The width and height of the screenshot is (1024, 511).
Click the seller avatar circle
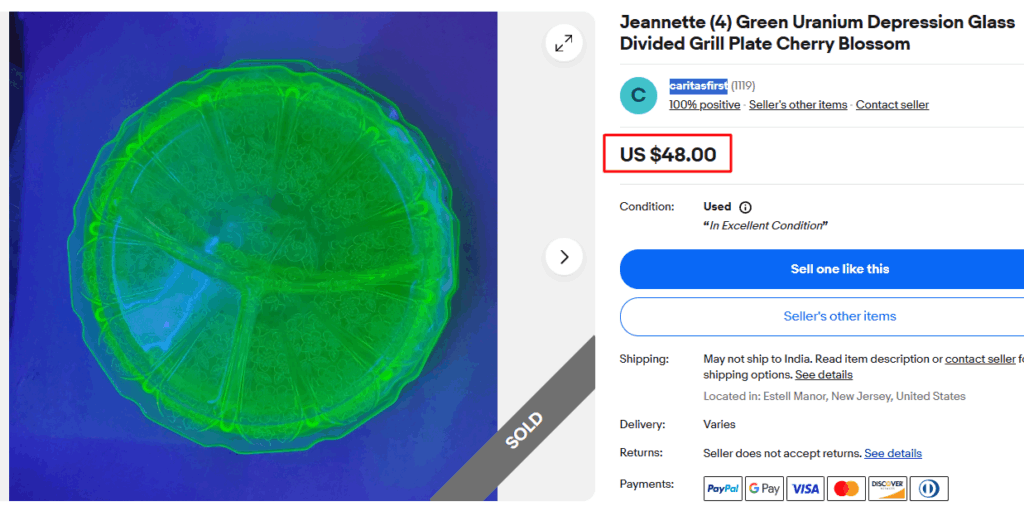coord(638,95)
